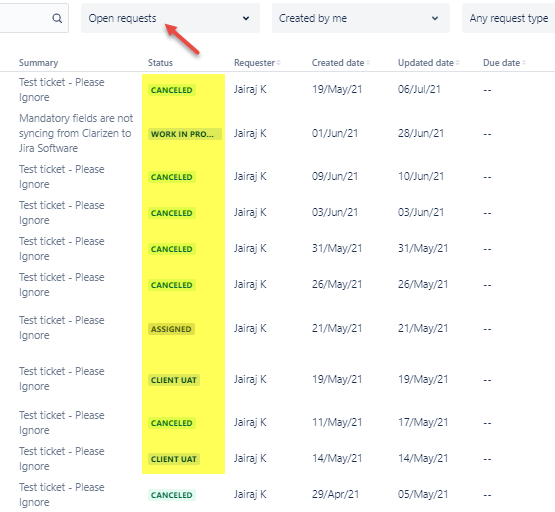Open the Any request type dropdown

[x=509, y=18]
